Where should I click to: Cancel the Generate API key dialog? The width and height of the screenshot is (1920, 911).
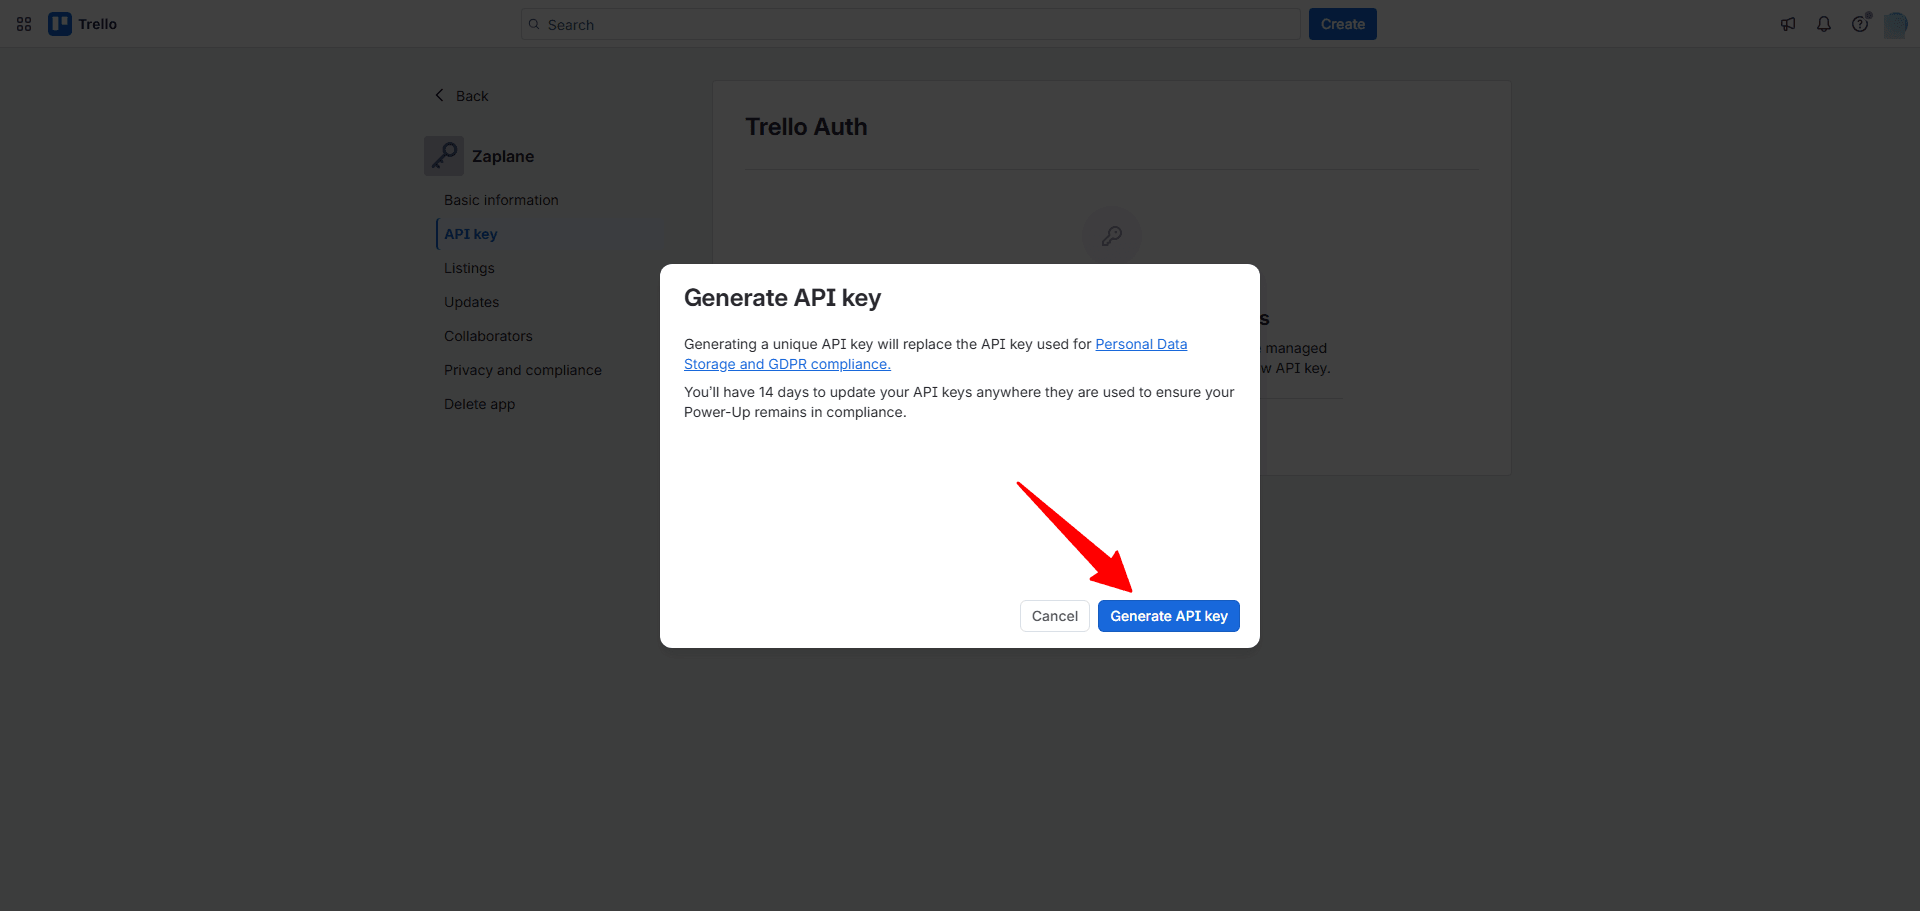pos(1054,616)
